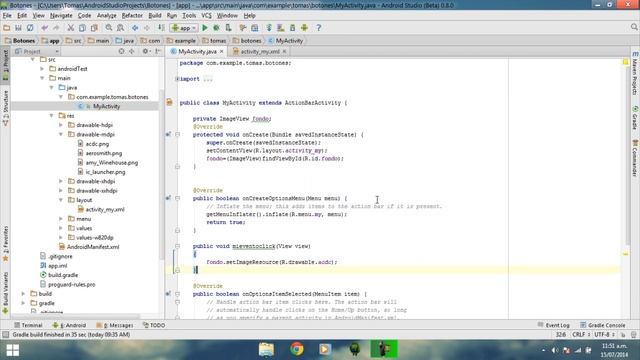The image size is (640, 360).
Task: Click the Make Project icon
Action: pyautogui.click(x=161, y=28)
